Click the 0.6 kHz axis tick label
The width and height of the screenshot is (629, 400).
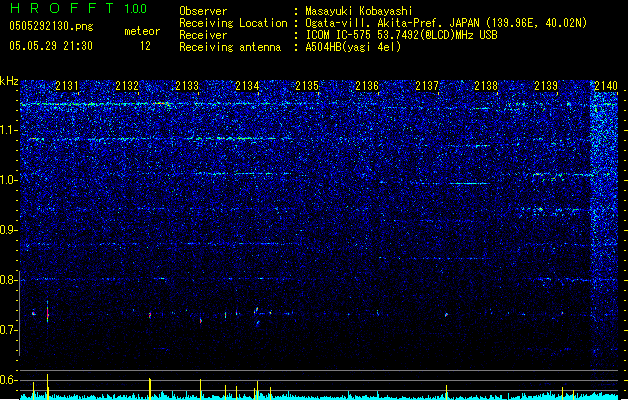tap(8, 380)
